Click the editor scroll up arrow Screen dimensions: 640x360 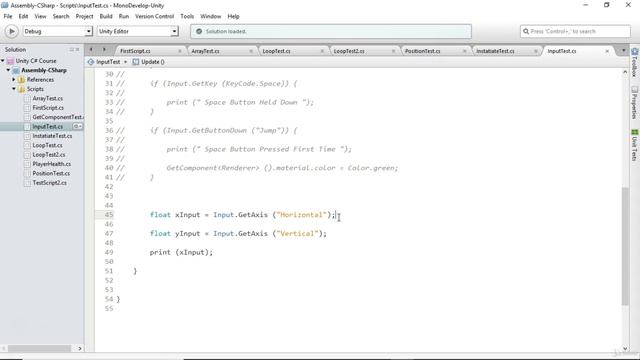tap(625, 72)
